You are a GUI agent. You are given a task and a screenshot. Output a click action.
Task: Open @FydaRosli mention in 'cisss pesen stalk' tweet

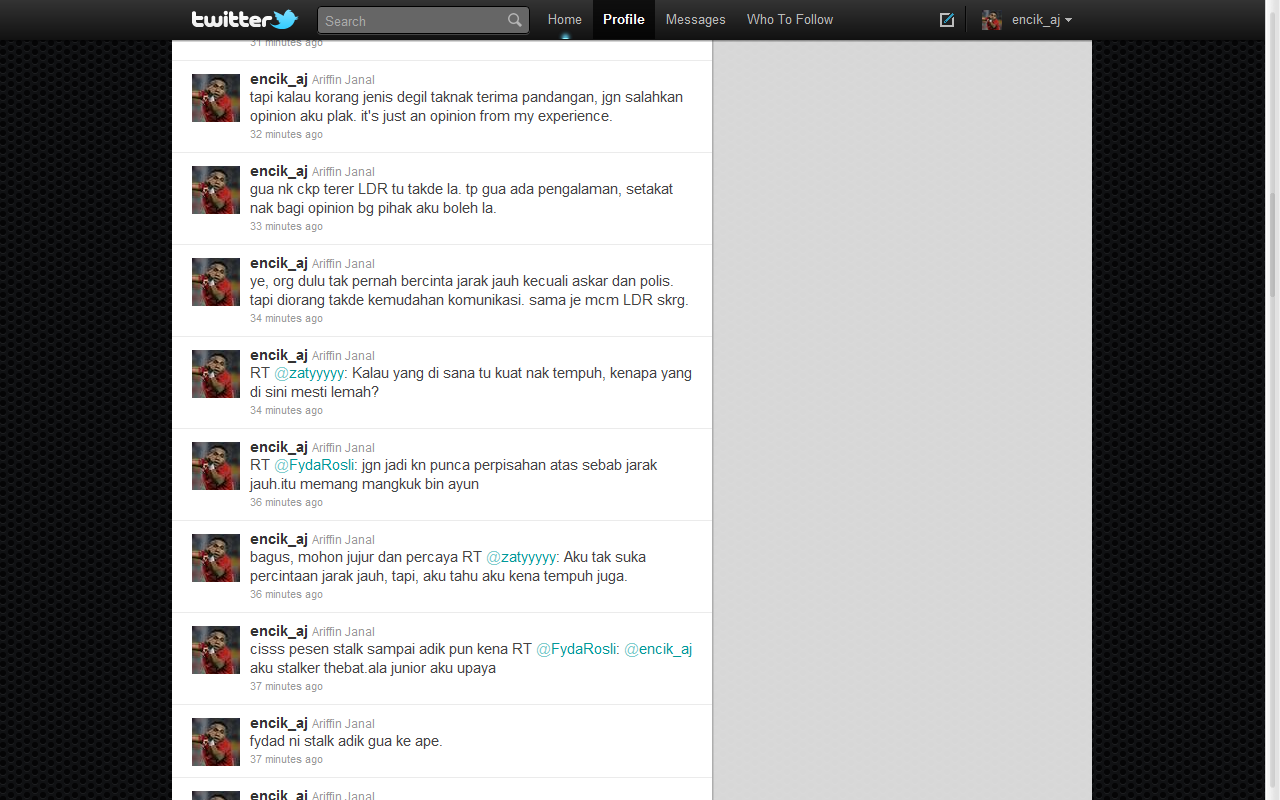pos(576,649)
